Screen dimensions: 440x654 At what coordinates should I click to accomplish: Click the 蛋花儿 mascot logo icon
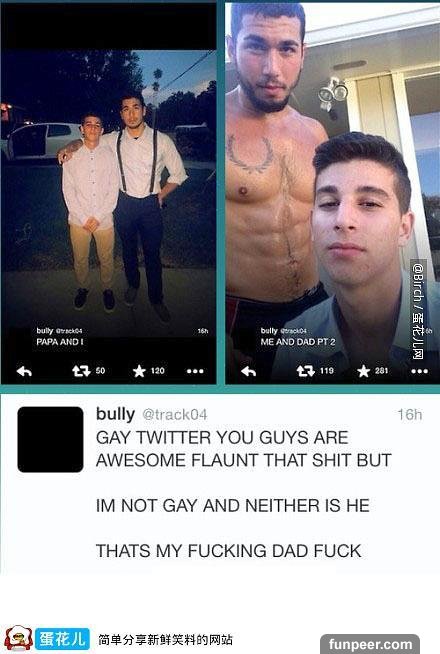point(18,638)
